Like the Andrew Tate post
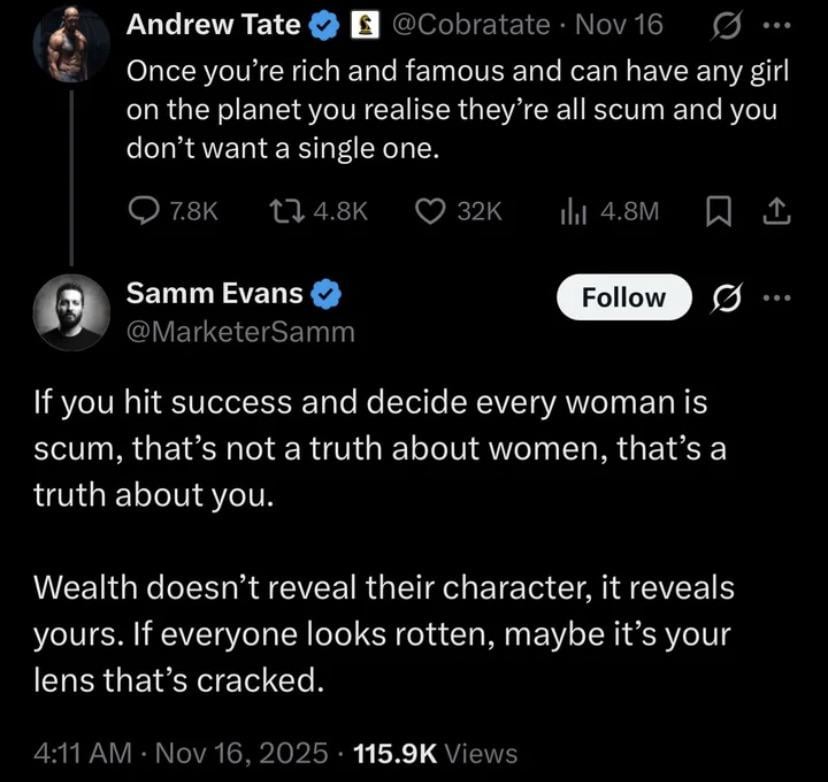 pos(430,210)
